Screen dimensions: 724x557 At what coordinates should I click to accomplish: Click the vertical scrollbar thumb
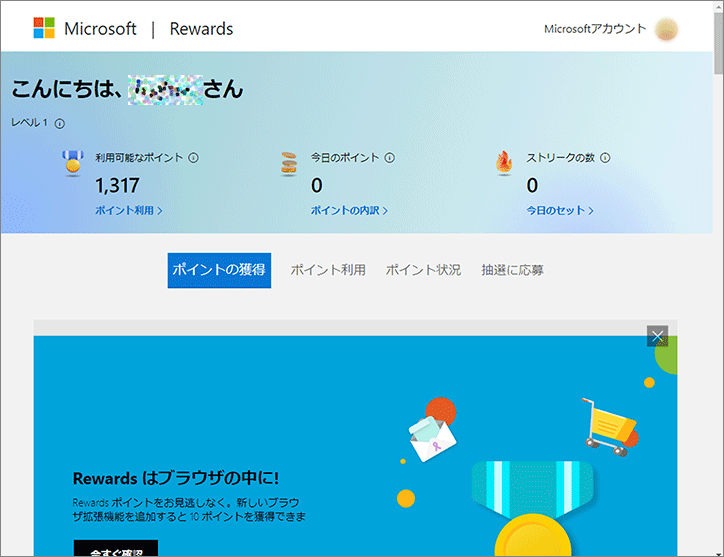point(718,42)
